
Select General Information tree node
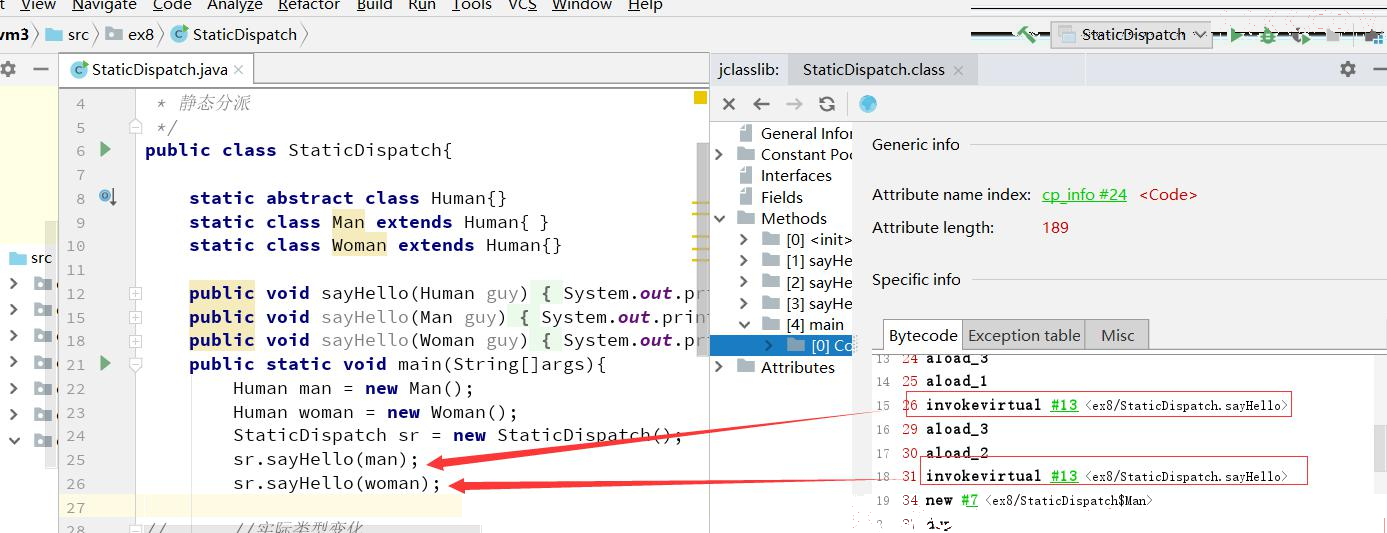(796, 133)
